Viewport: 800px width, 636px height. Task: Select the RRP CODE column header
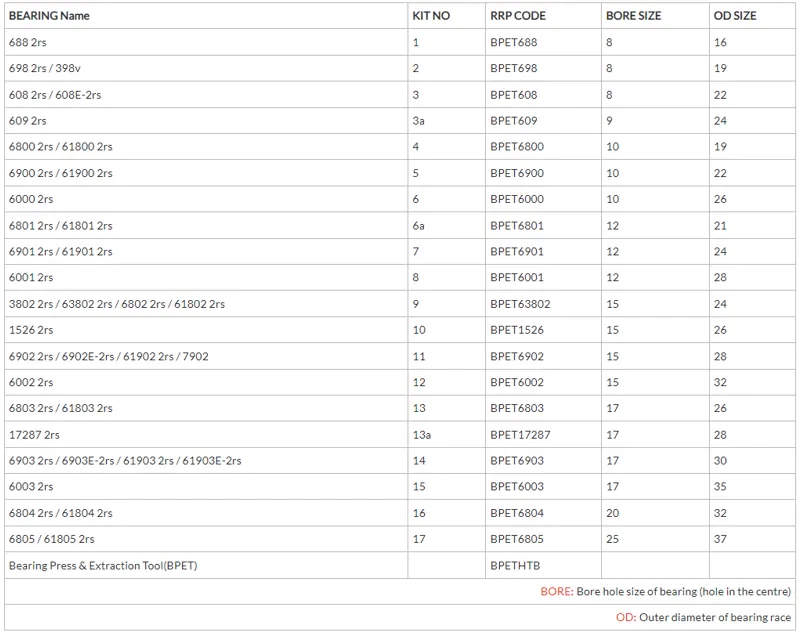coord(518,16)
